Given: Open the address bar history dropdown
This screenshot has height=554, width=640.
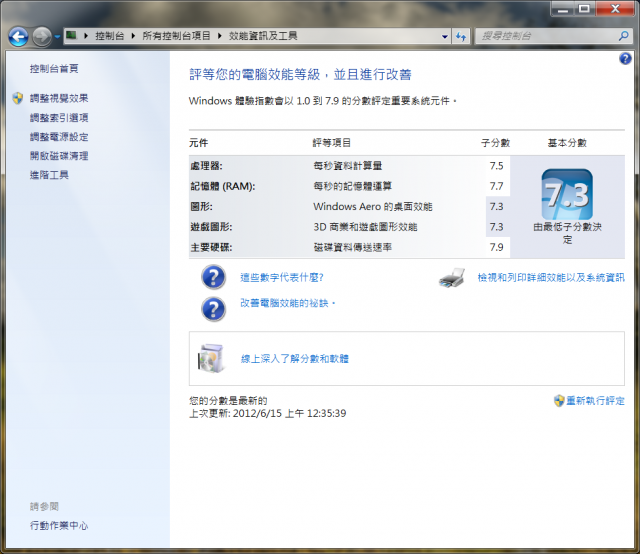Looking at the screenshot, I should pyautogui.click(x=445, y=36).
